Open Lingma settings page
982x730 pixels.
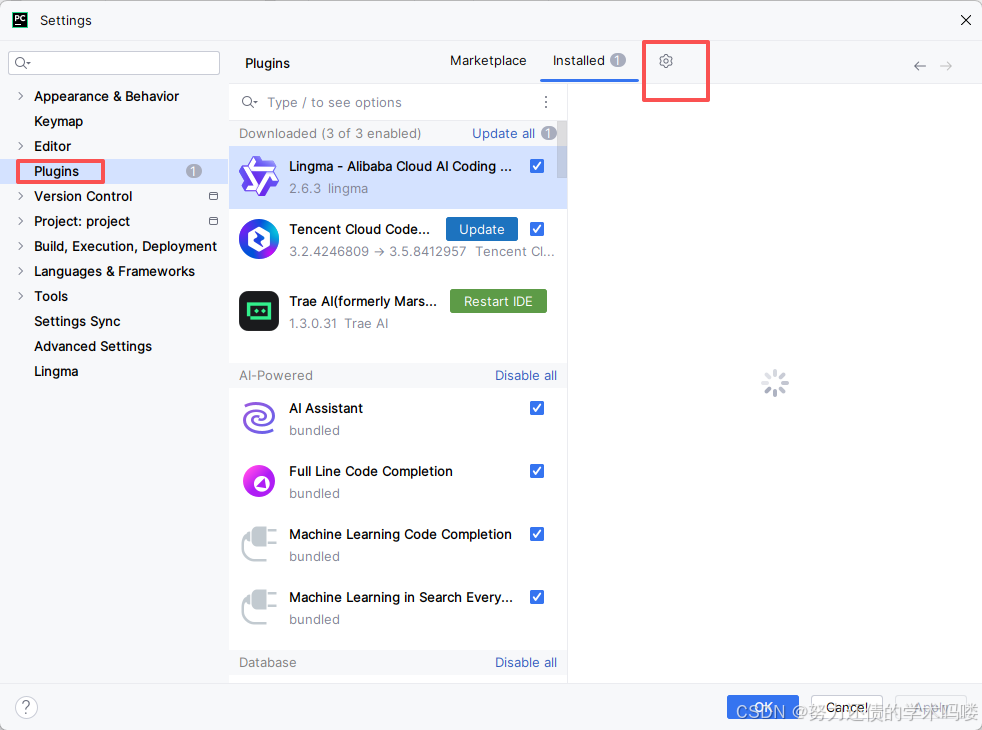(x=56, y=371)
